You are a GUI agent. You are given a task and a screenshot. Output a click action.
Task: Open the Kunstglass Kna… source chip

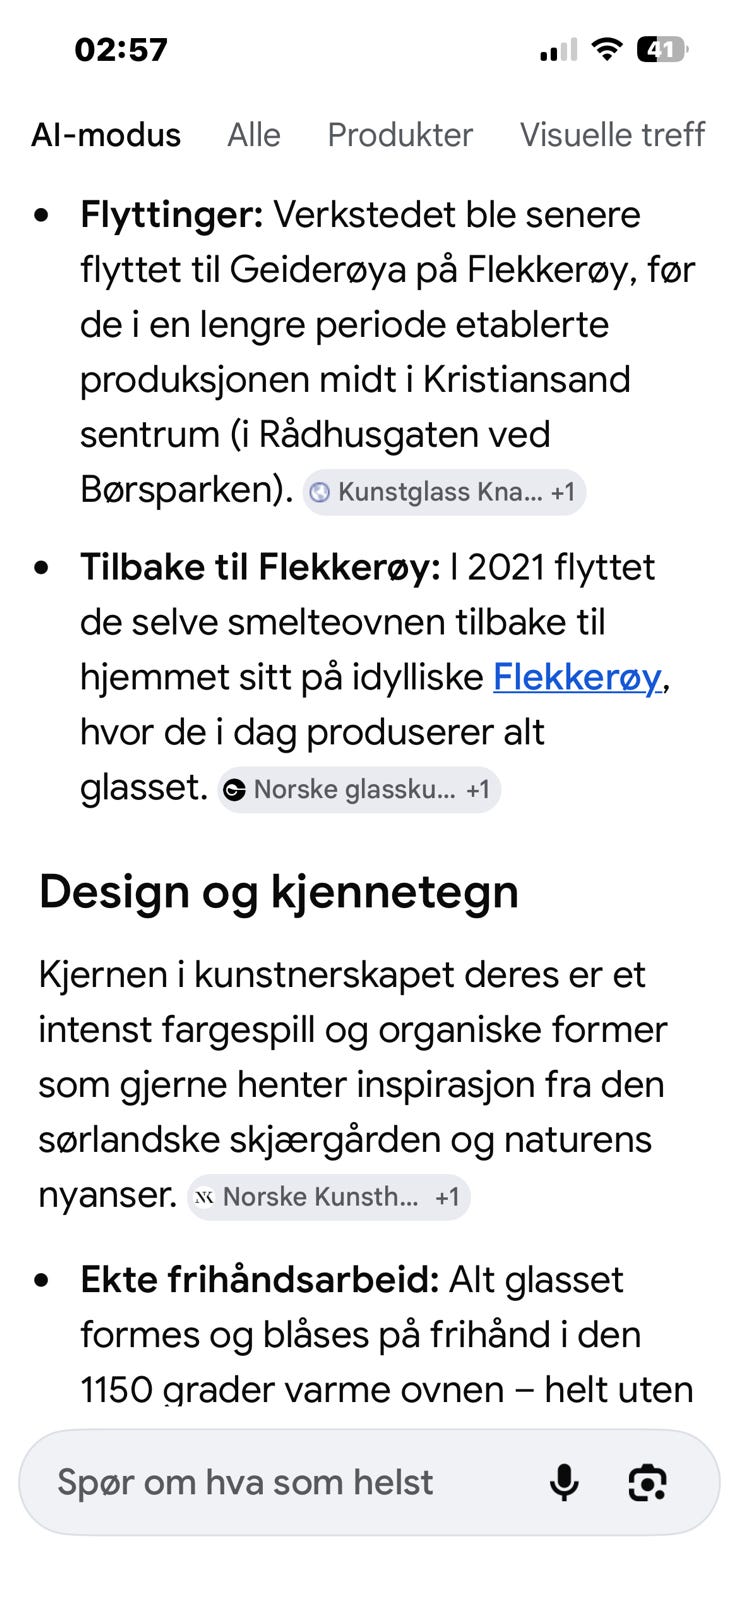click(x=444, y=492)
